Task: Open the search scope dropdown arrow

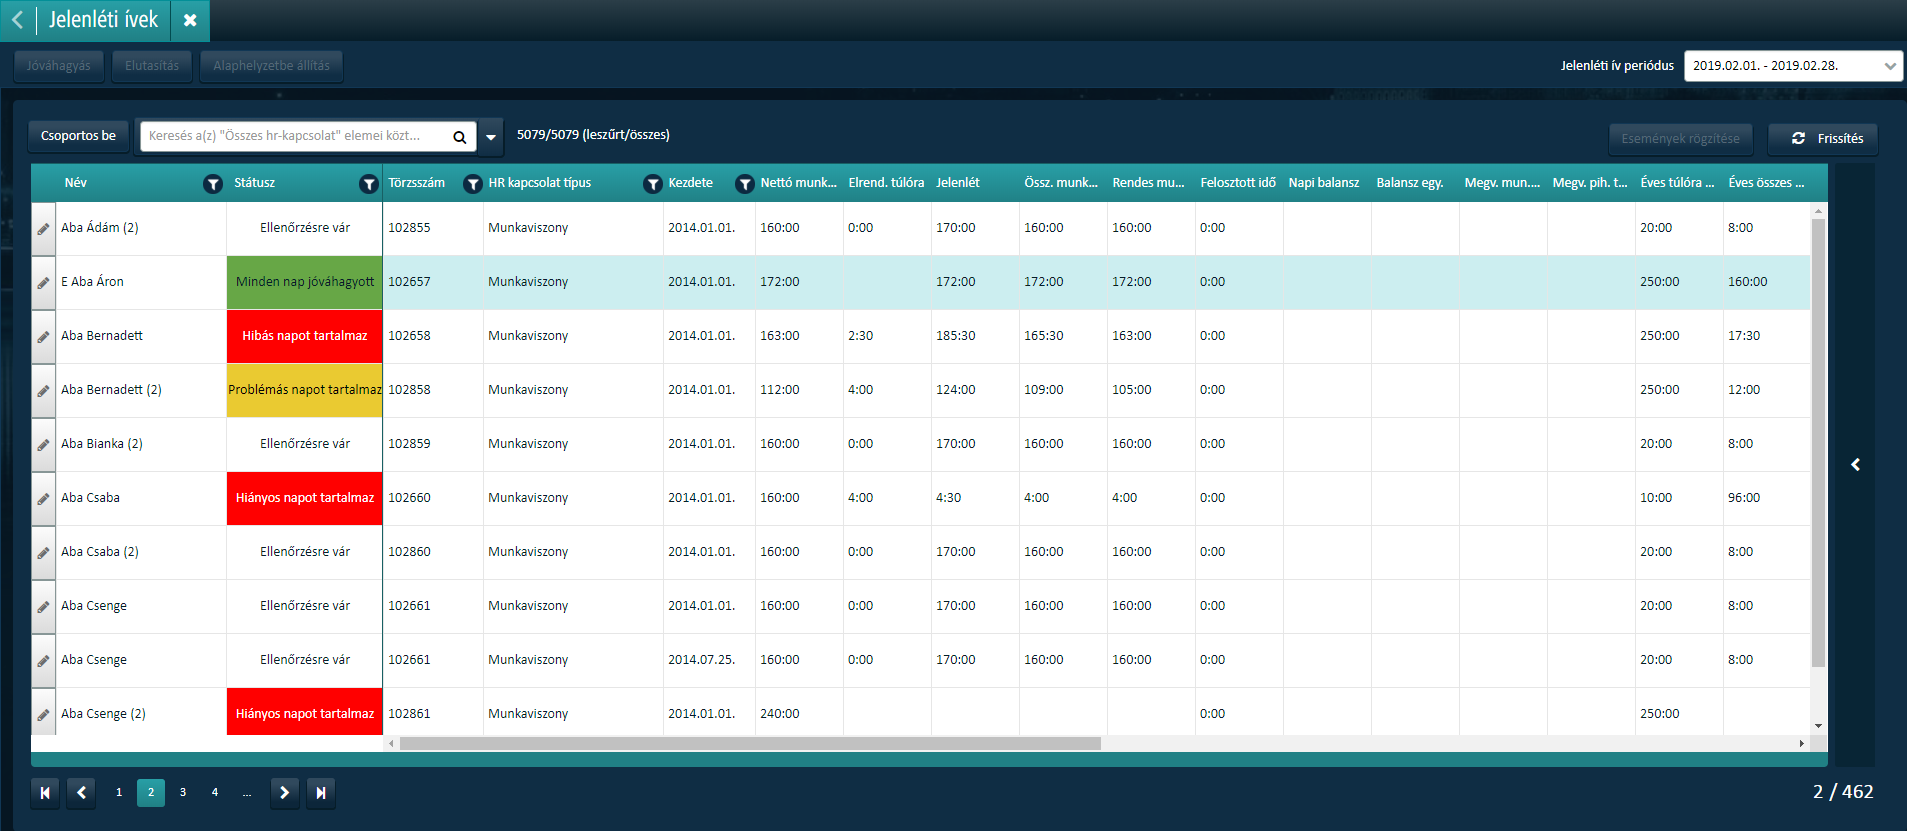Action: tap(490, 137)
